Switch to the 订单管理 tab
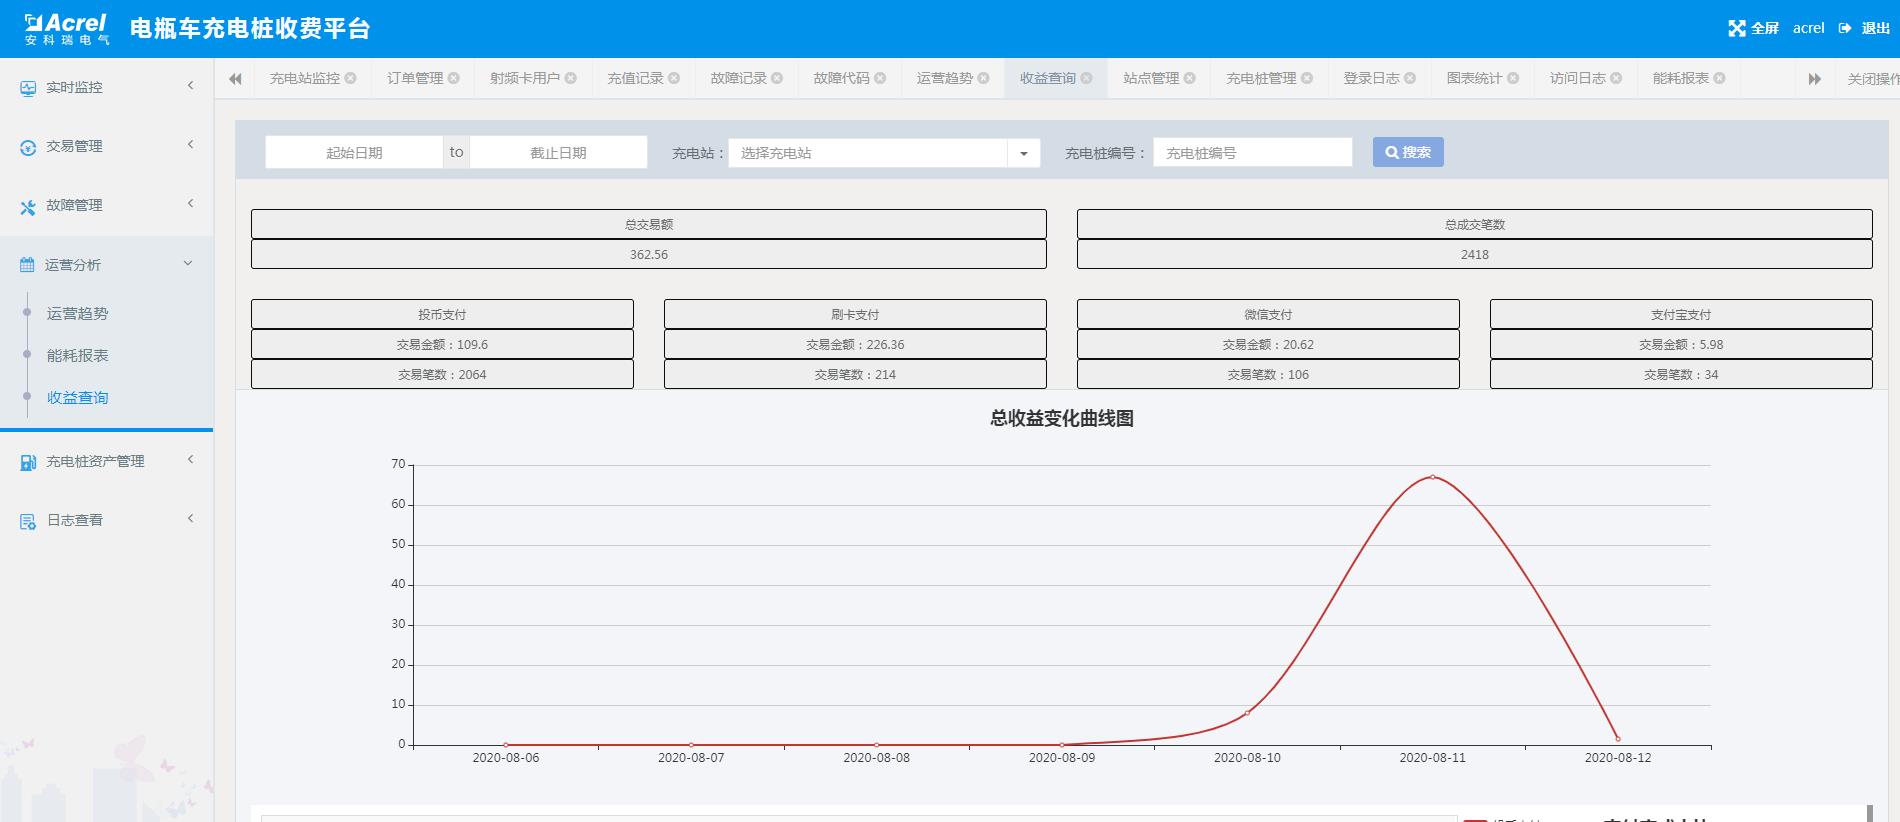This screenshot has width=1900, height=822. pyautogui.click(x=414, y=78)
